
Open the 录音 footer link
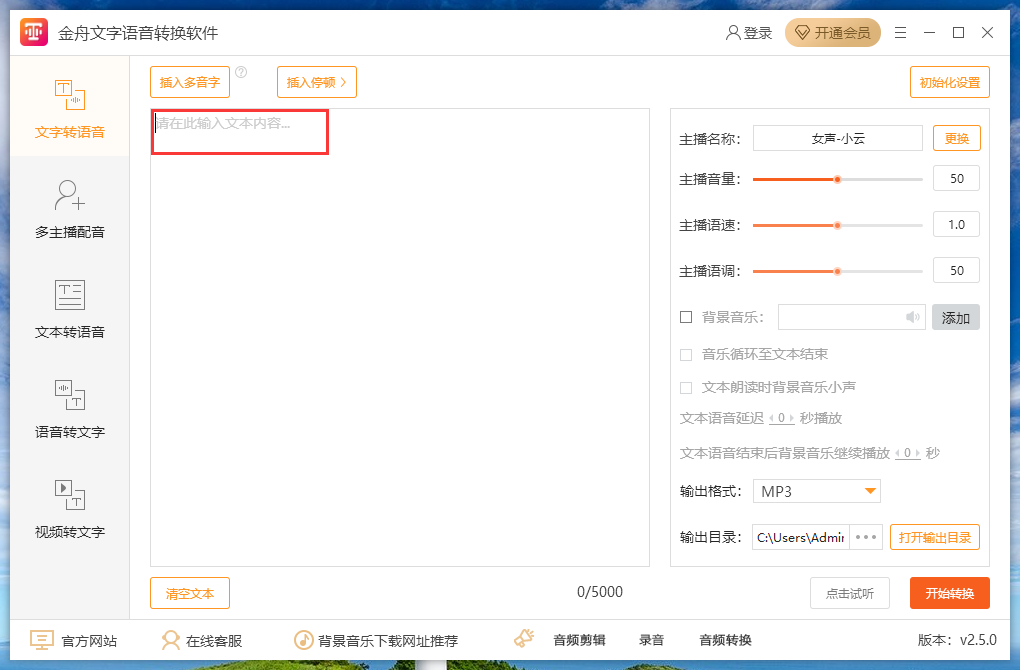[651, 640]
